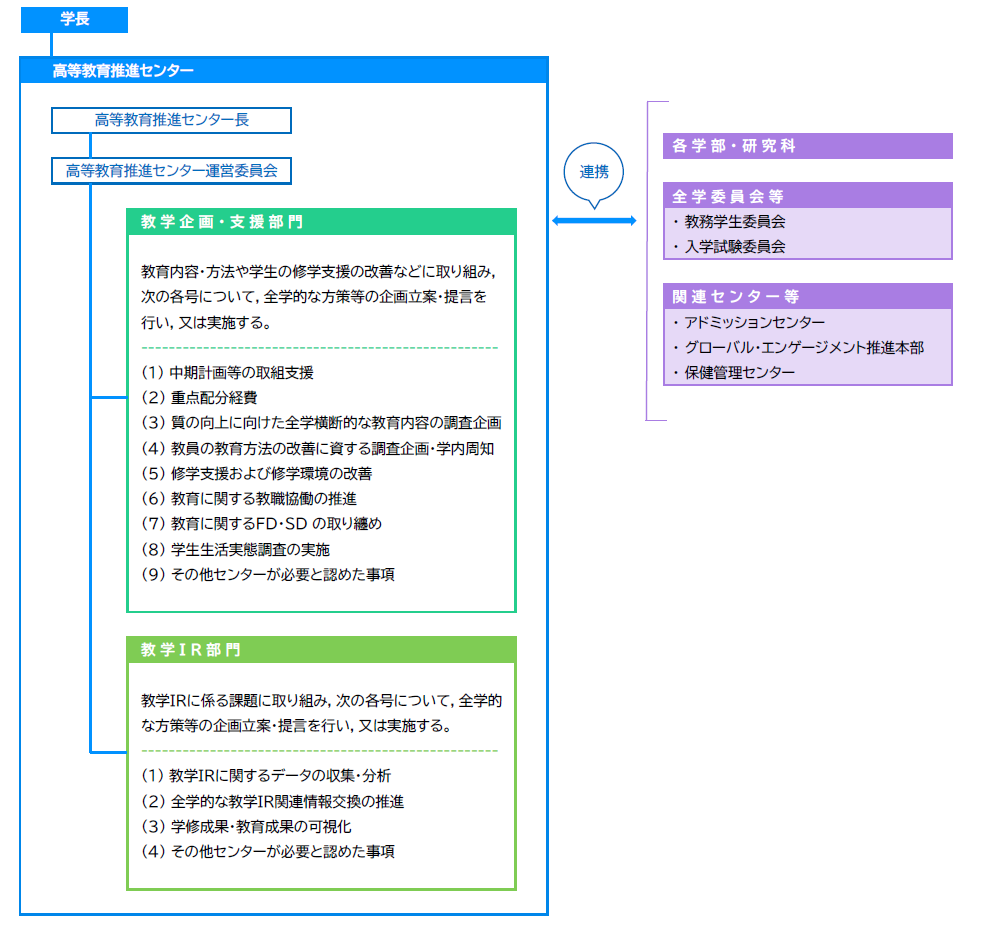This screenshot has height=939, width=987.
Task: Click item (1) 中期計画等の取組支援
Action: coord(228,373)
